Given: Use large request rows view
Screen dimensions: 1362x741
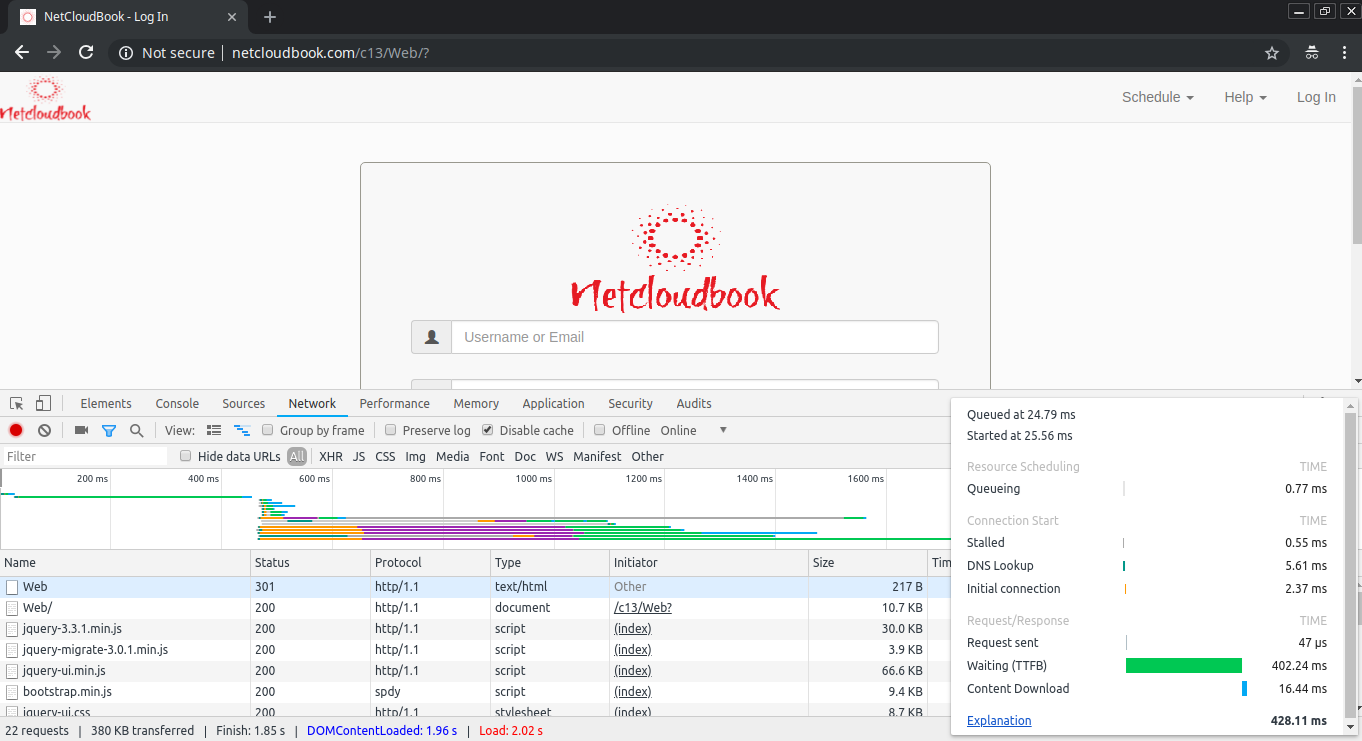Looking at the screenshot, I should (x=214, y=430).
